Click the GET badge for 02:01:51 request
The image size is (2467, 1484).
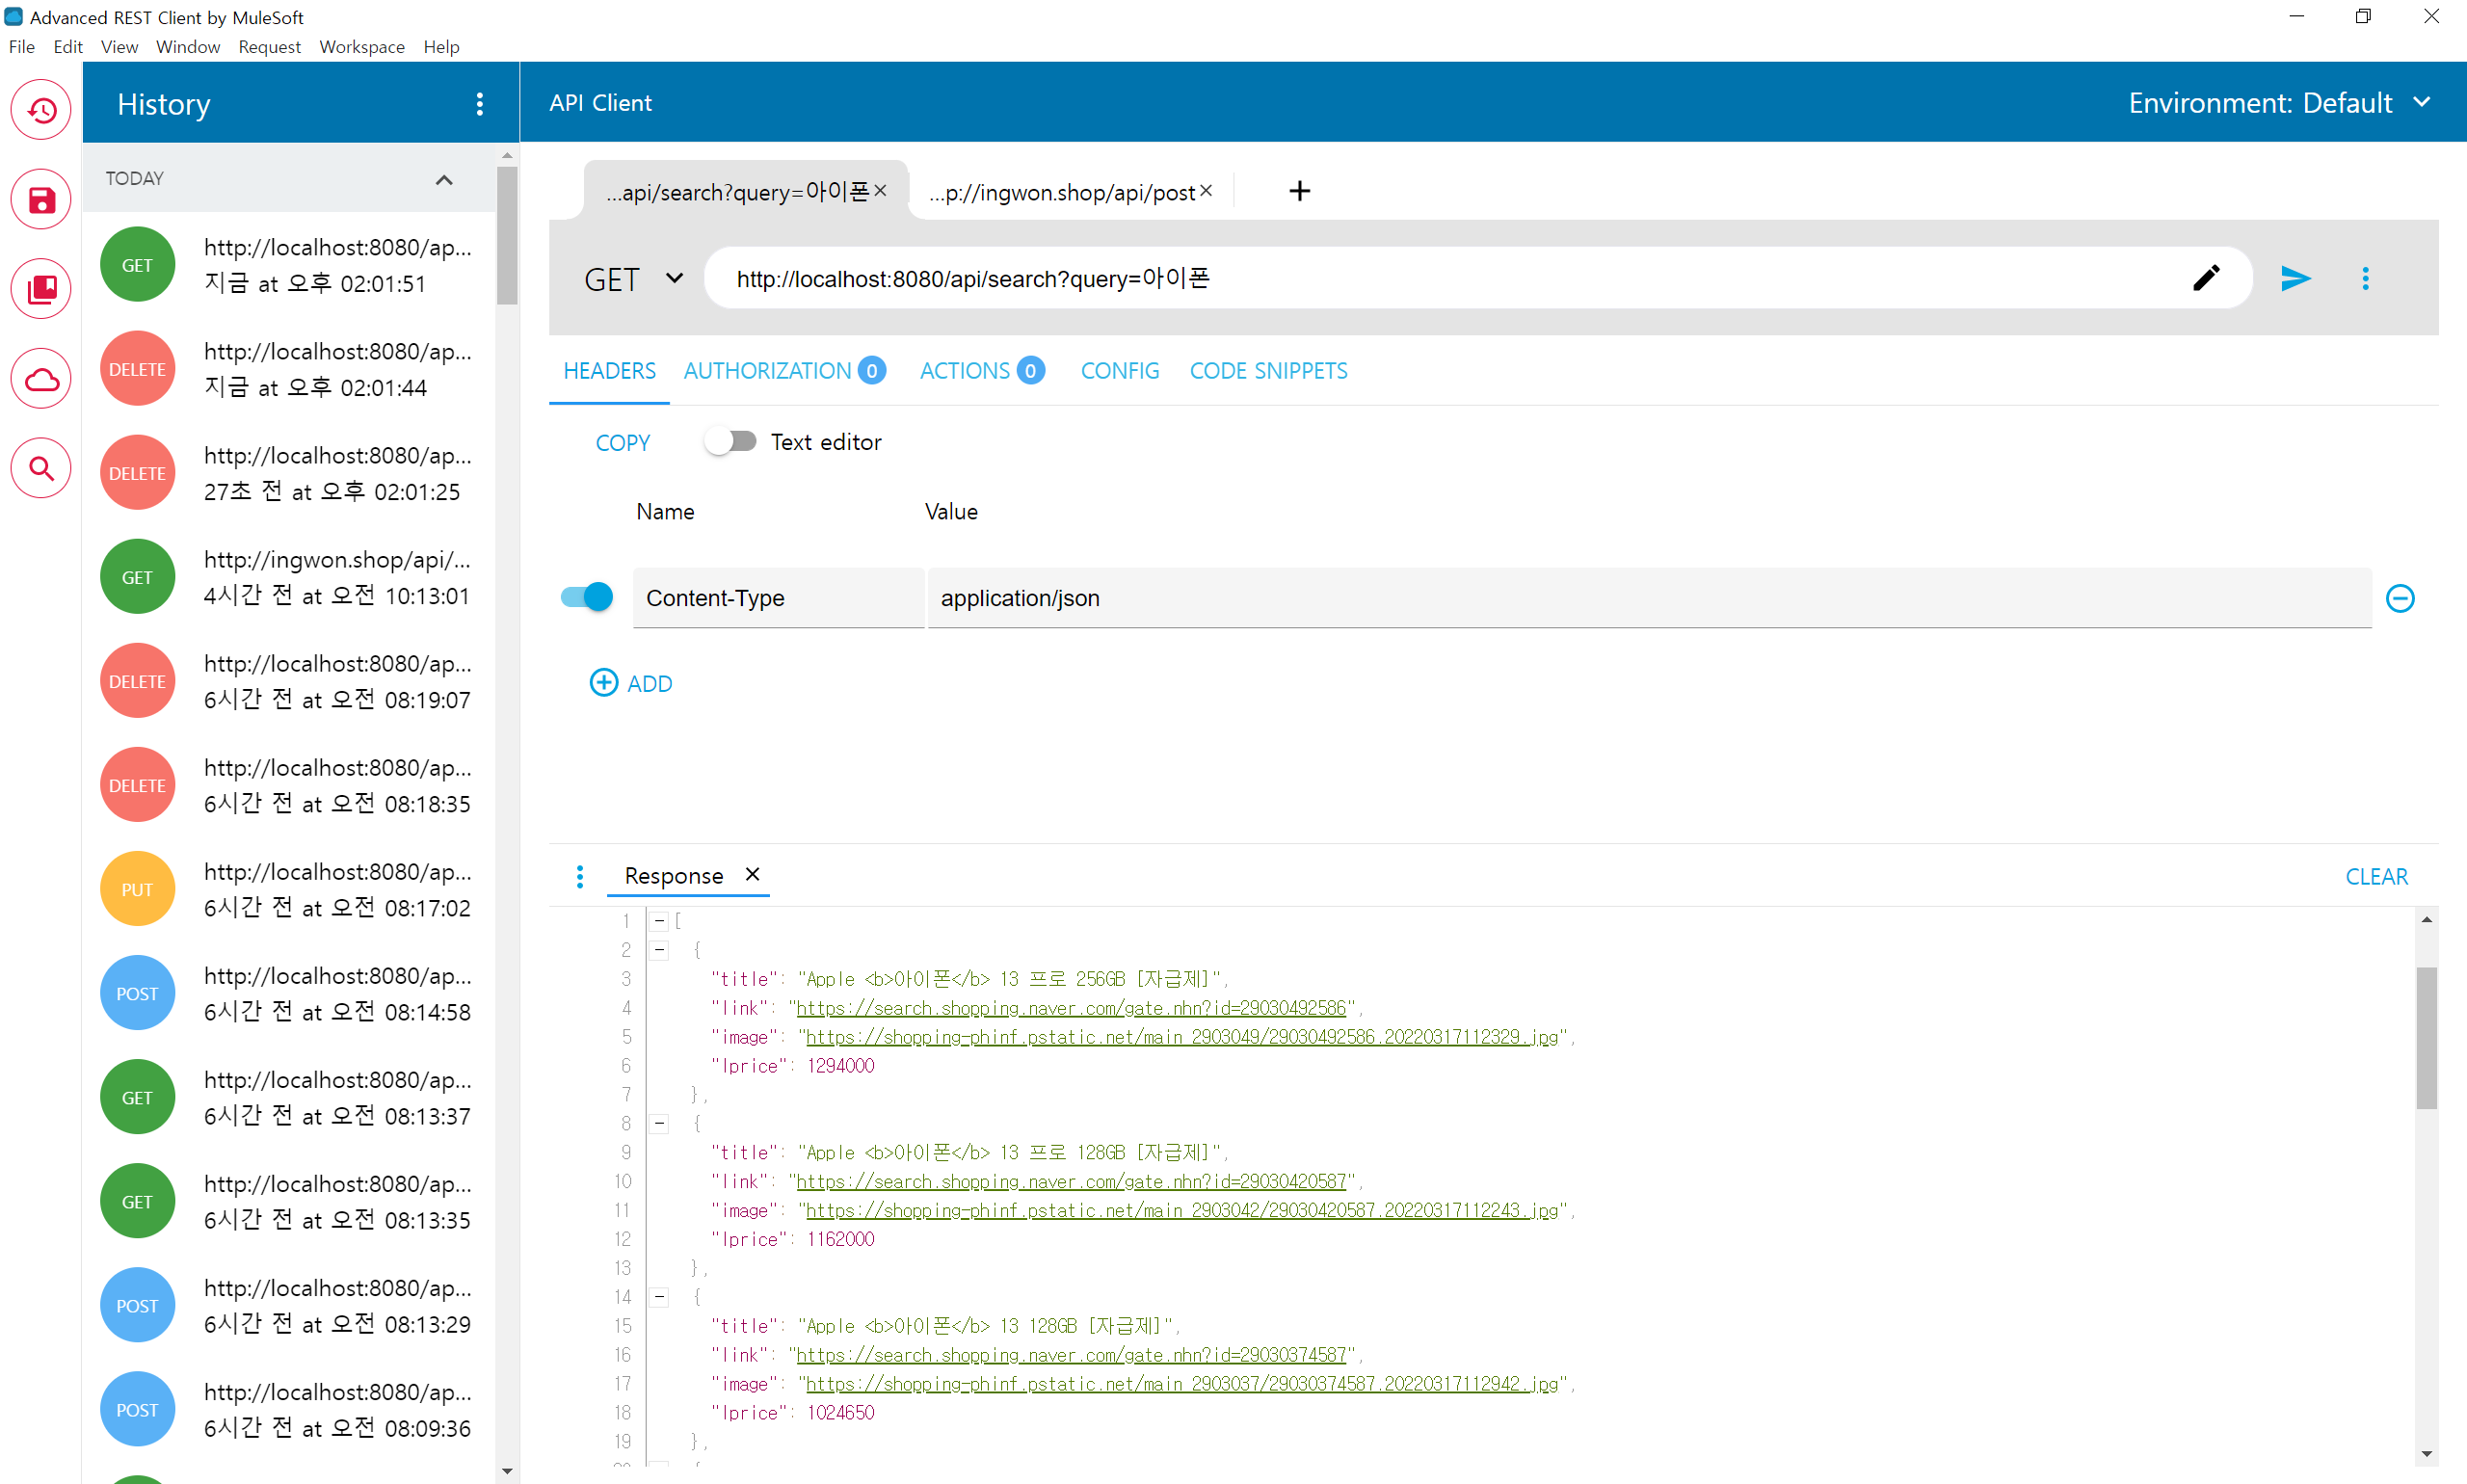137,265
